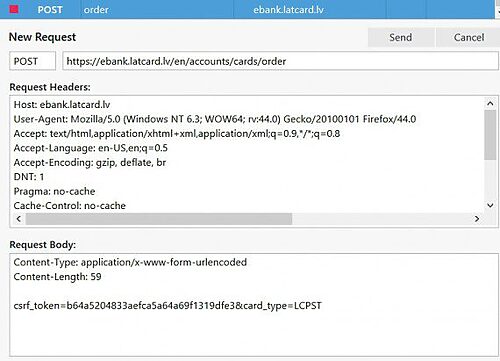Click the red status square icon

14,9
